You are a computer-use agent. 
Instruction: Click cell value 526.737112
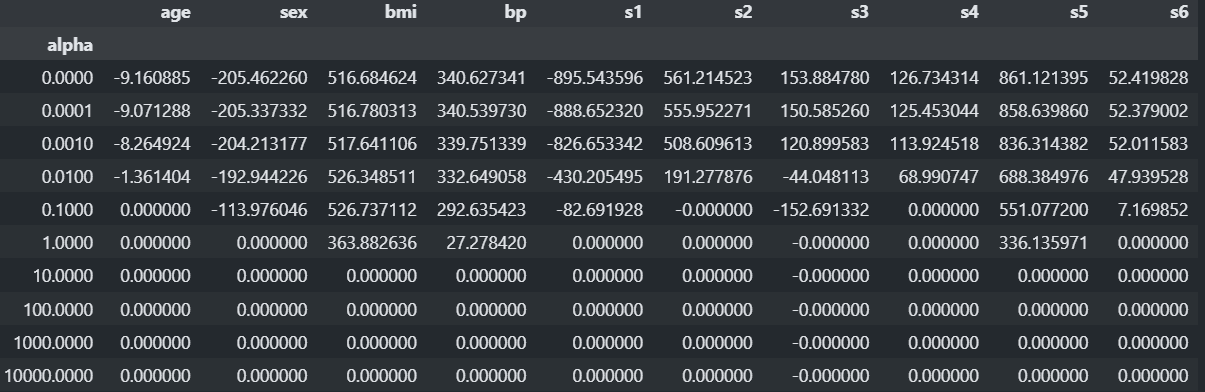coord(372,209)
